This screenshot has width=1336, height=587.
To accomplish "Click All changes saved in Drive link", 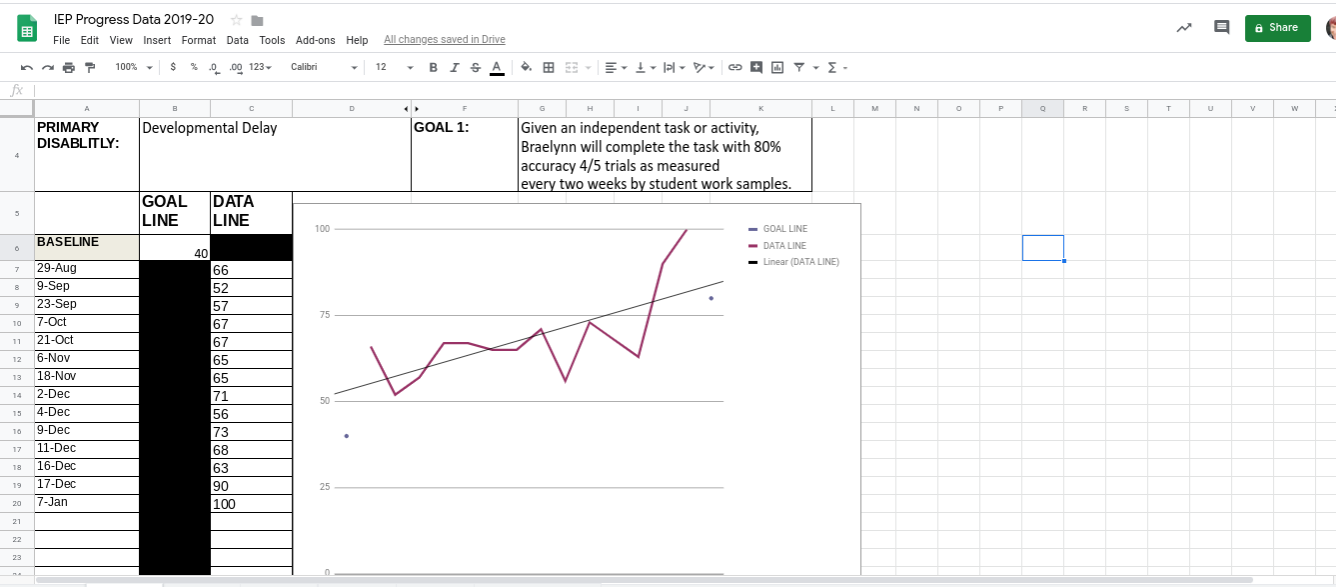I will [444, 40].
